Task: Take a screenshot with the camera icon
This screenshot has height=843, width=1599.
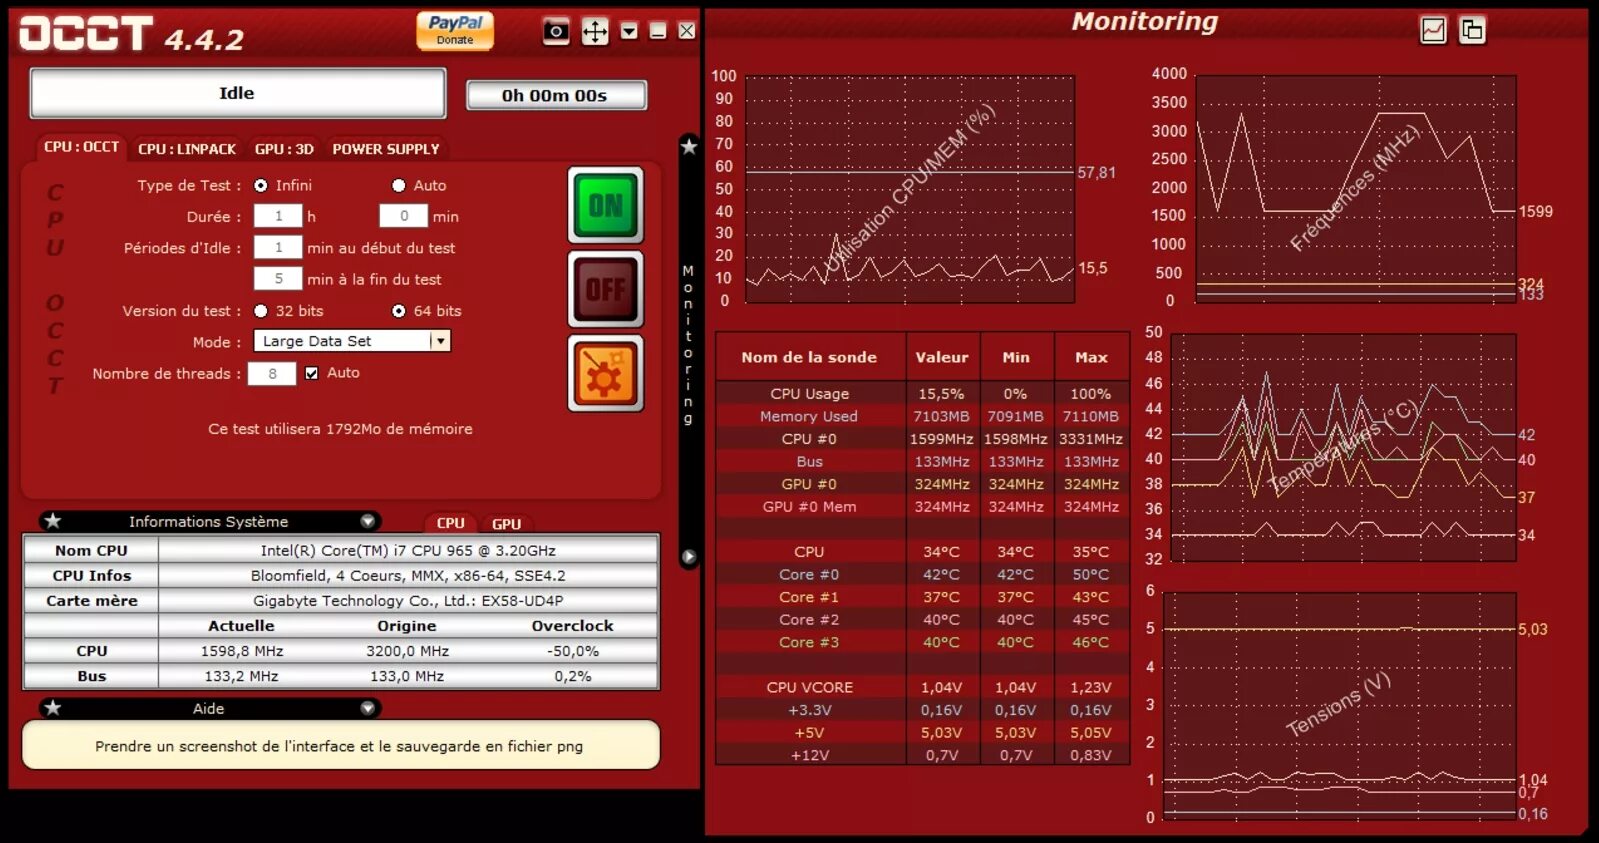Action: click(556, 31)
